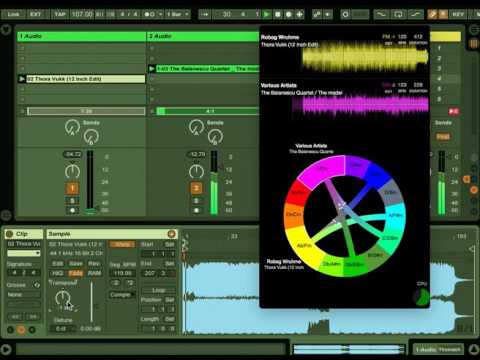This screenshot has width=480, height=360.
Task: Click the Session view selector icon at top right
Action: 474,44
